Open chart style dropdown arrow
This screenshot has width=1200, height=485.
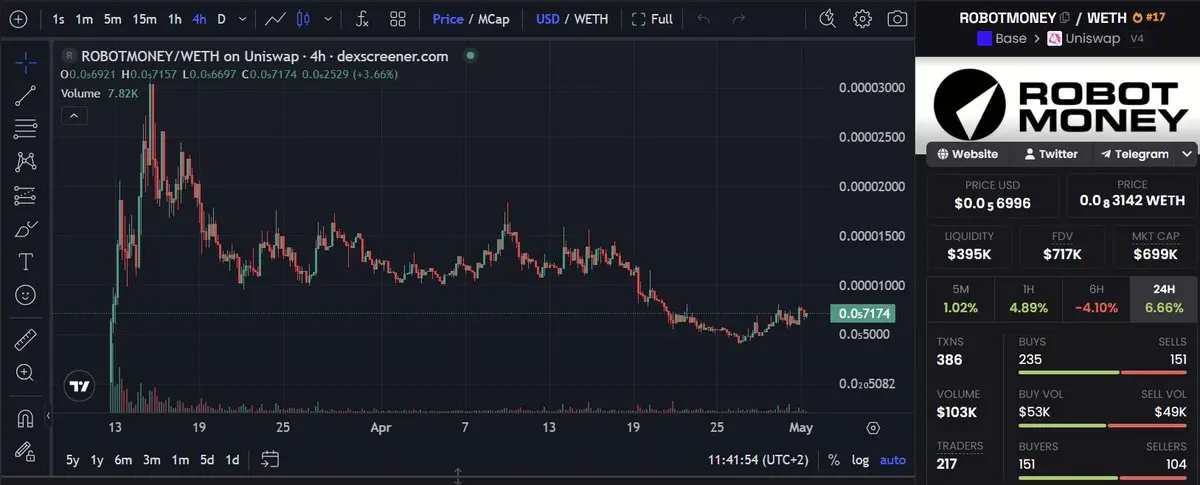(328, 18)
